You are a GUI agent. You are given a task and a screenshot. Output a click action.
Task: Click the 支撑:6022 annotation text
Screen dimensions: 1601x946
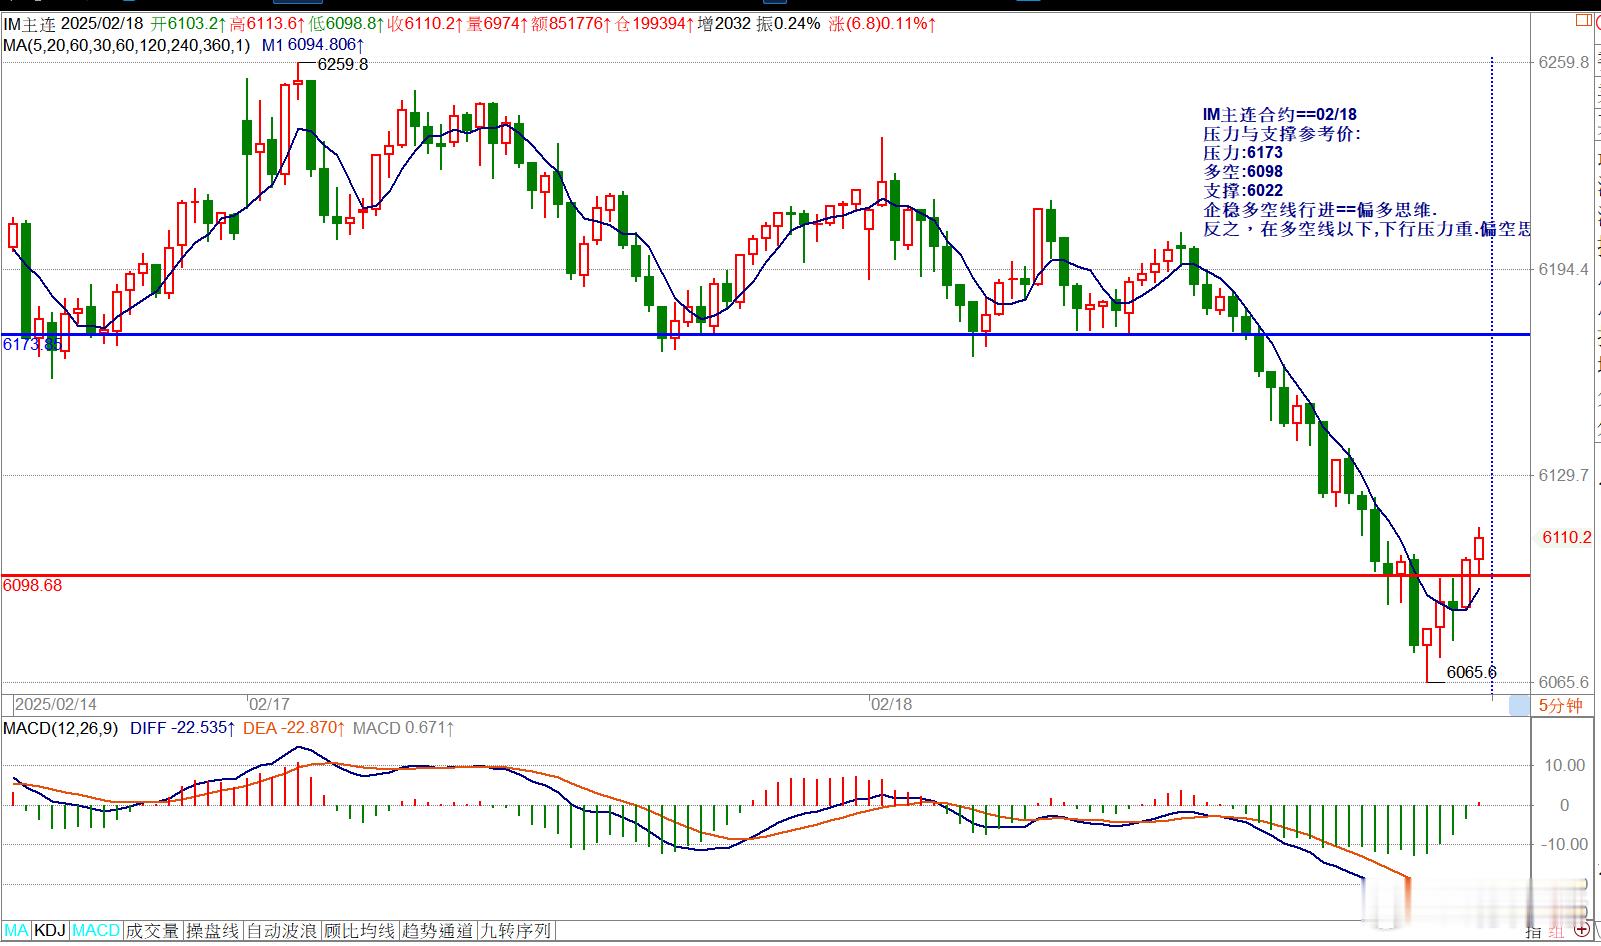(1242, 190)
